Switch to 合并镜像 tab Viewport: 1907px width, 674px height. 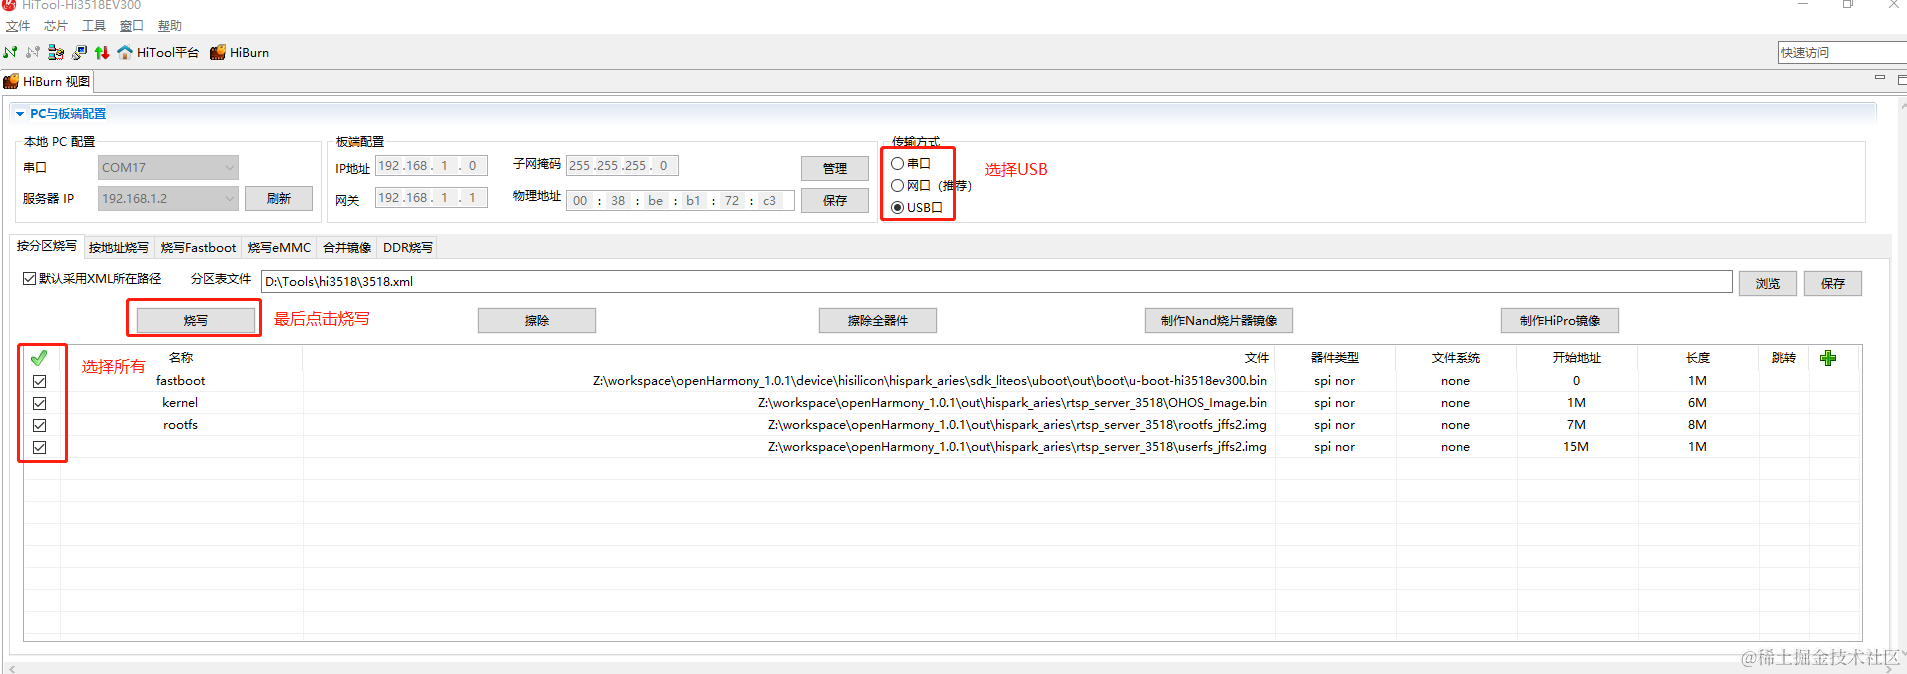[347, 247]
